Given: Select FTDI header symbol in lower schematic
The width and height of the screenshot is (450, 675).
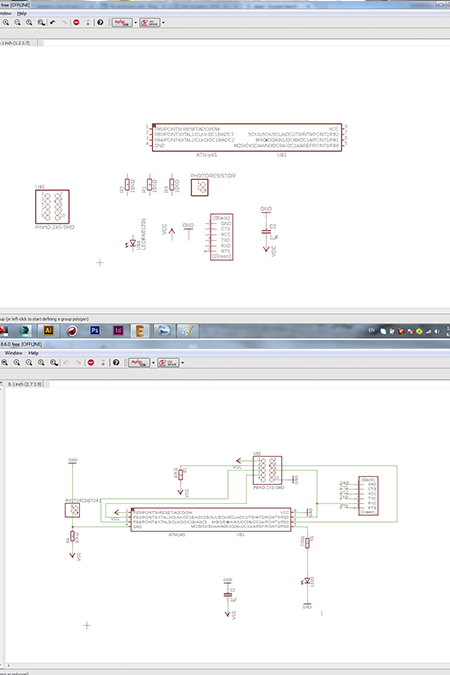Looking at the screenshot, I should [x=368, y=496].
